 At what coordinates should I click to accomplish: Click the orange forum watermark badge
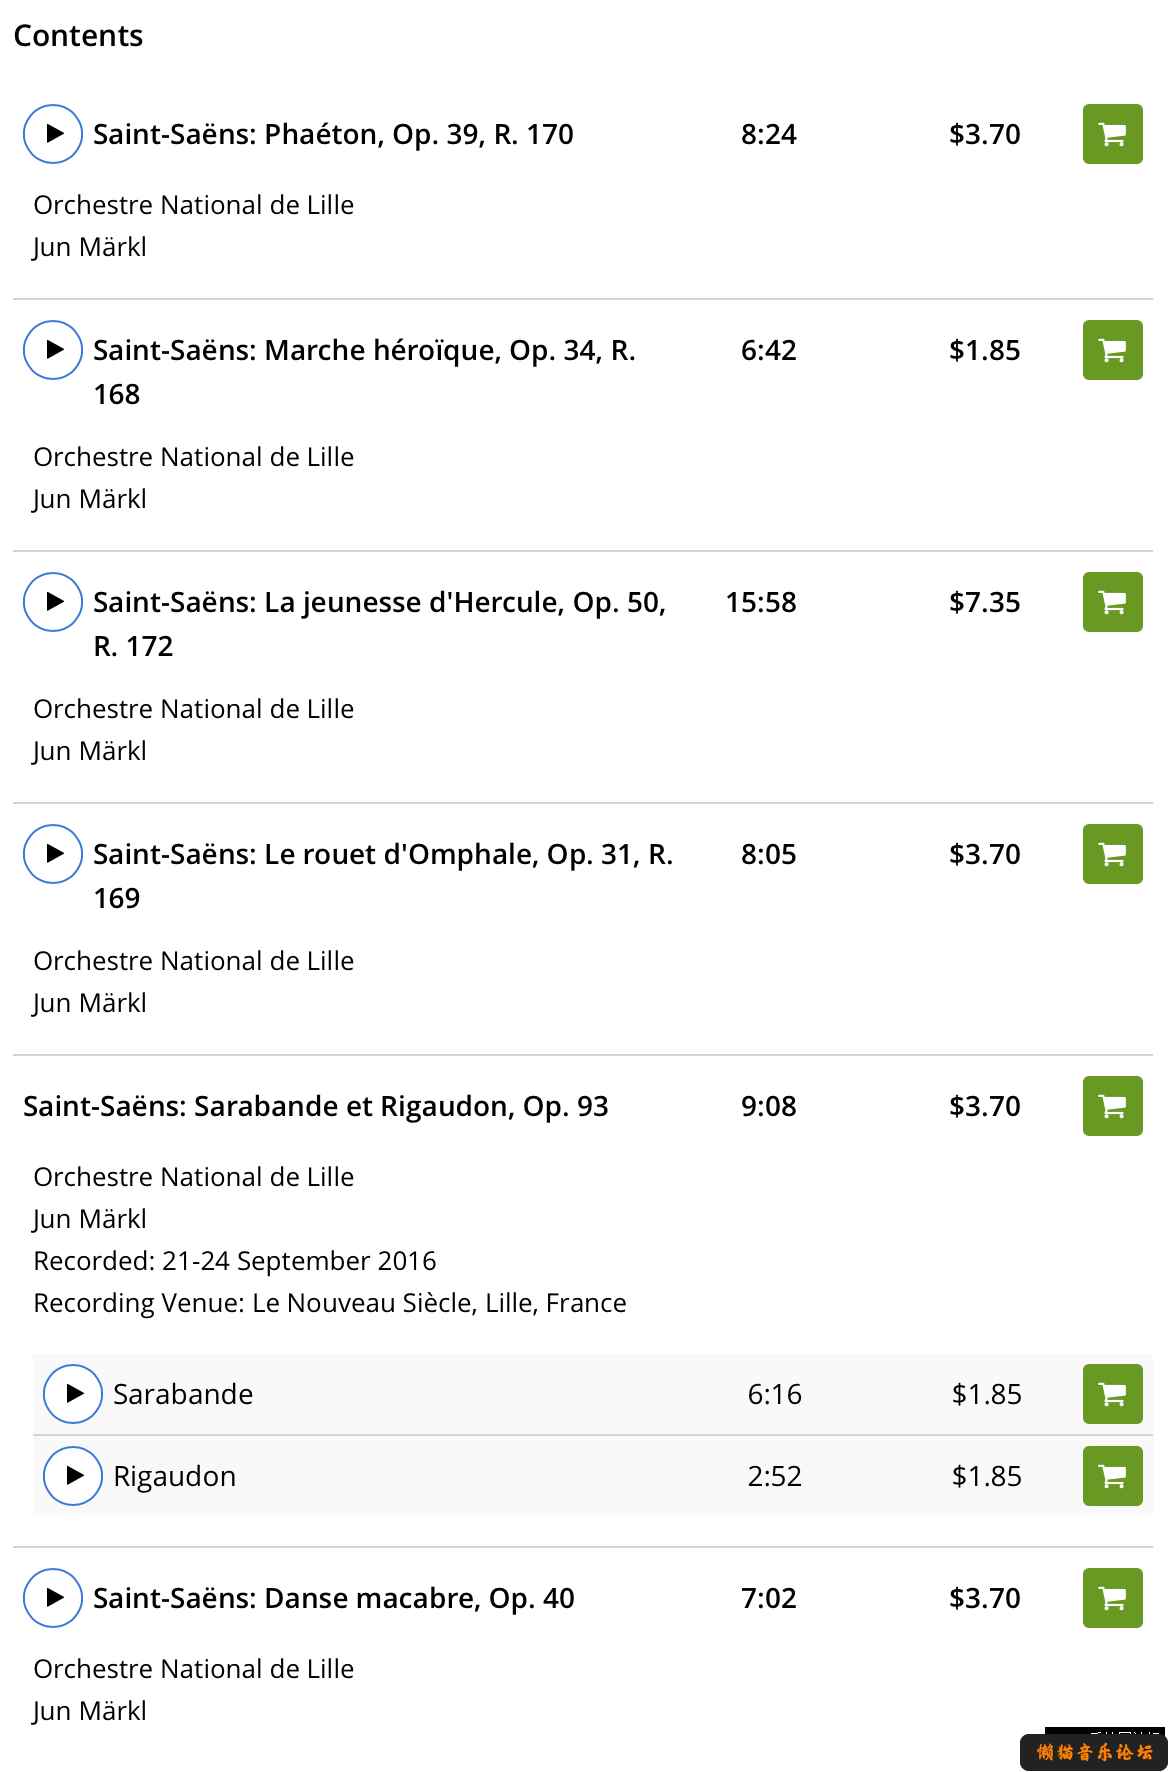(x=1094, y=1752)
